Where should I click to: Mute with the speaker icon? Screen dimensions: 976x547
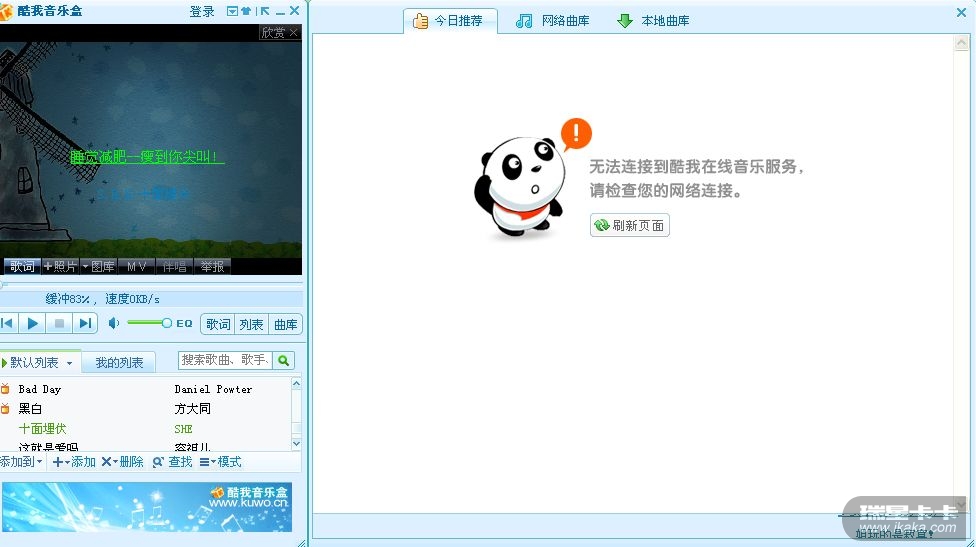tap(113, 323)
